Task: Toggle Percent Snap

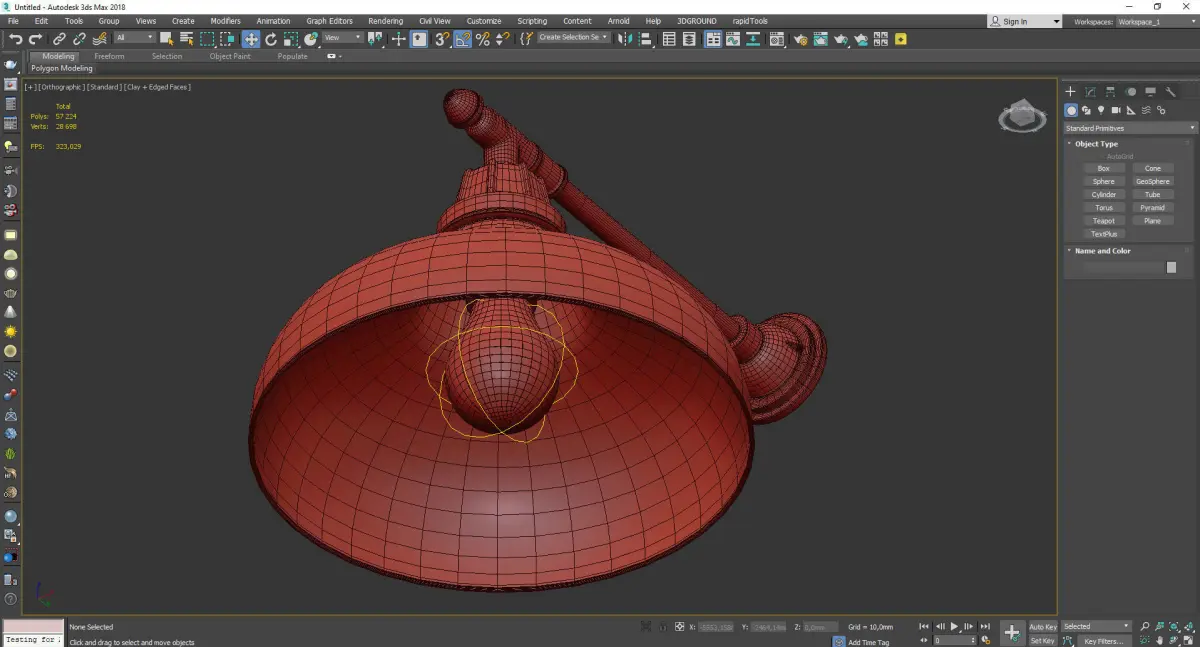Action: coord(483,39)
